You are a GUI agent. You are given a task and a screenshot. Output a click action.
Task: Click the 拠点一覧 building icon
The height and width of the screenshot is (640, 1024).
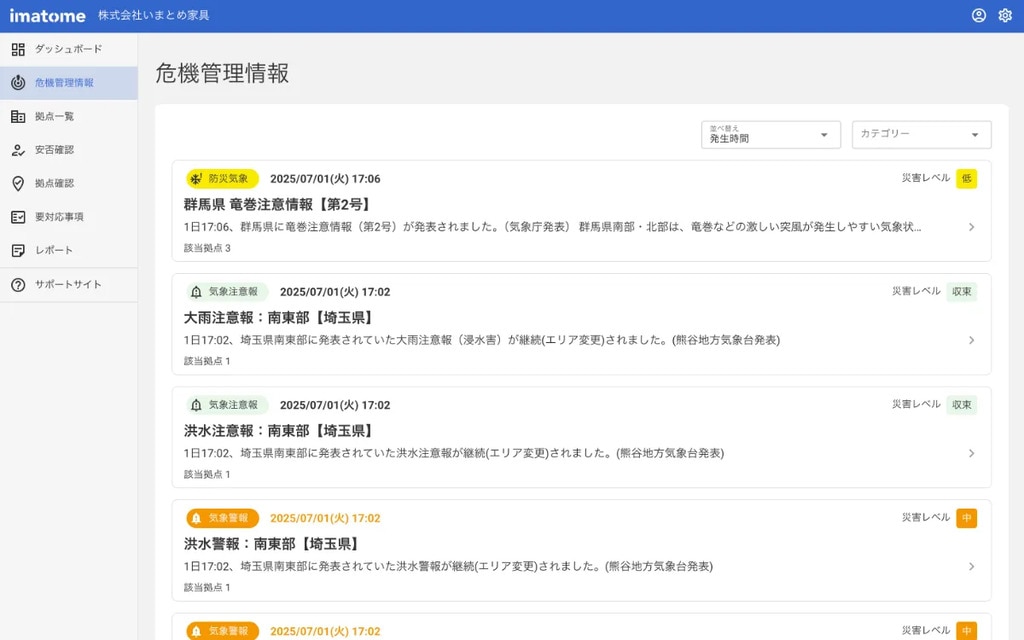coord(18,116)
